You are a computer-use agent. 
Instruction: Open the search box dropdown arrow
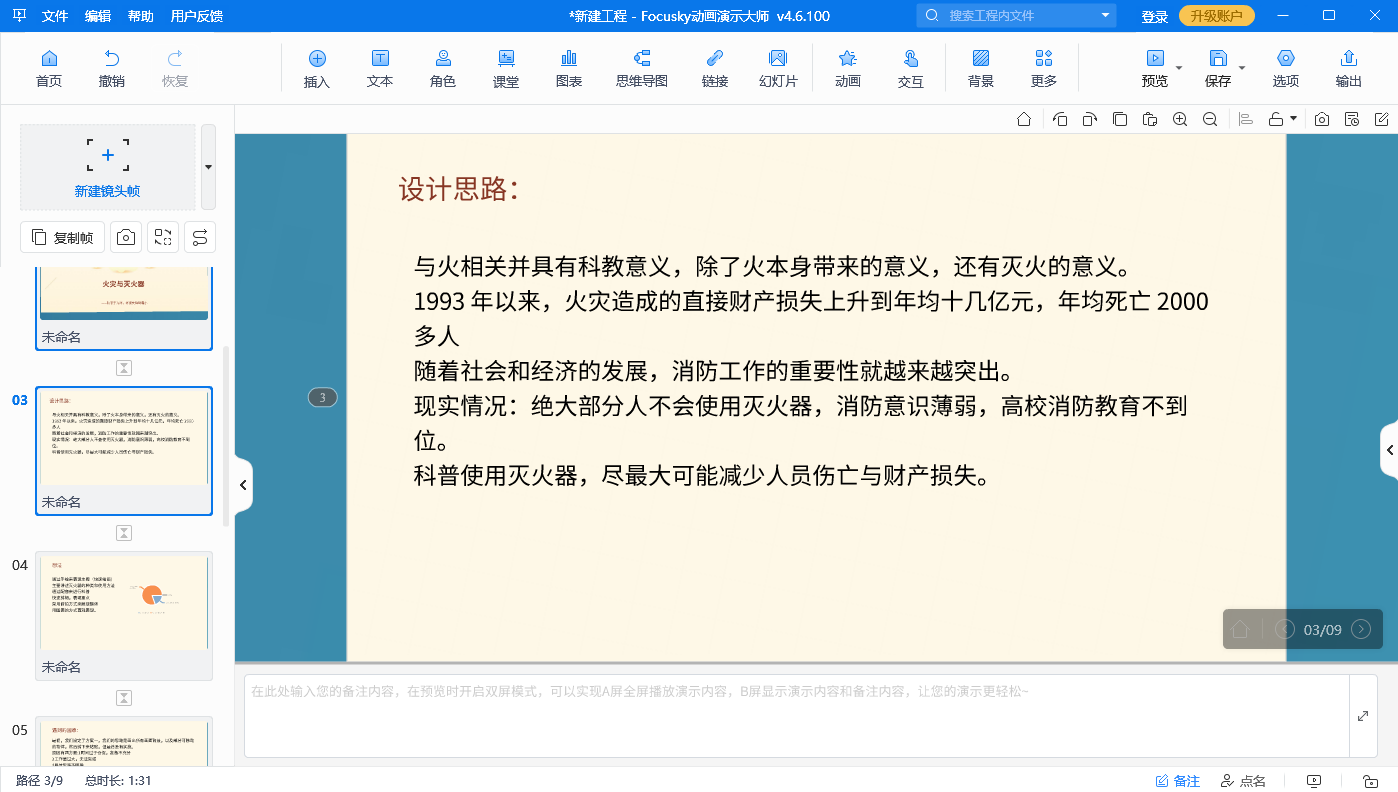pyautogui.click(x=1106, y=15)
